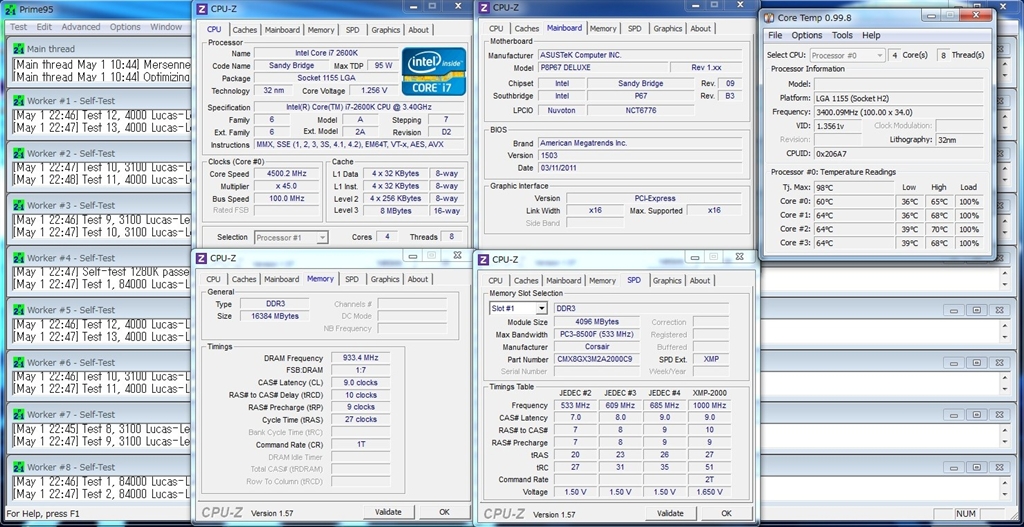
Task: Click Worker #6 Self-Test window icon
Action: click(x=19, y=362)
